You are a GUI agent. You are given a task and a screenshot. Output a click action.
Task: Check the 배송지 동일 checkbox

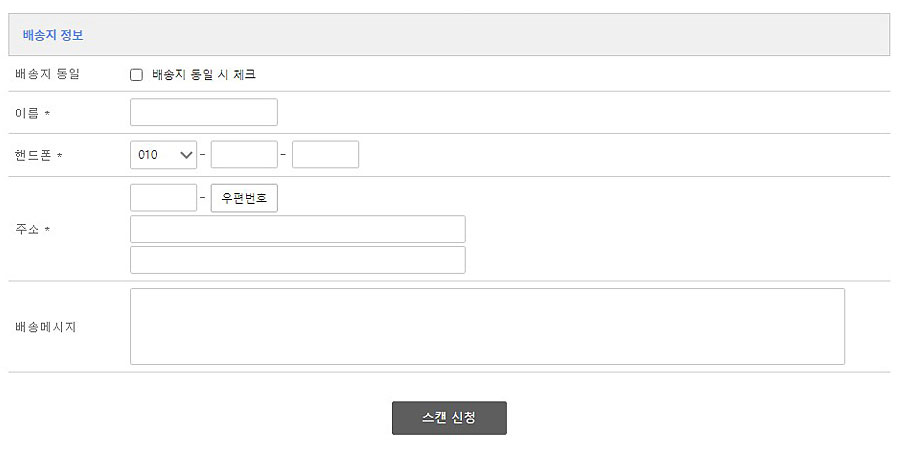click(136, 75)
